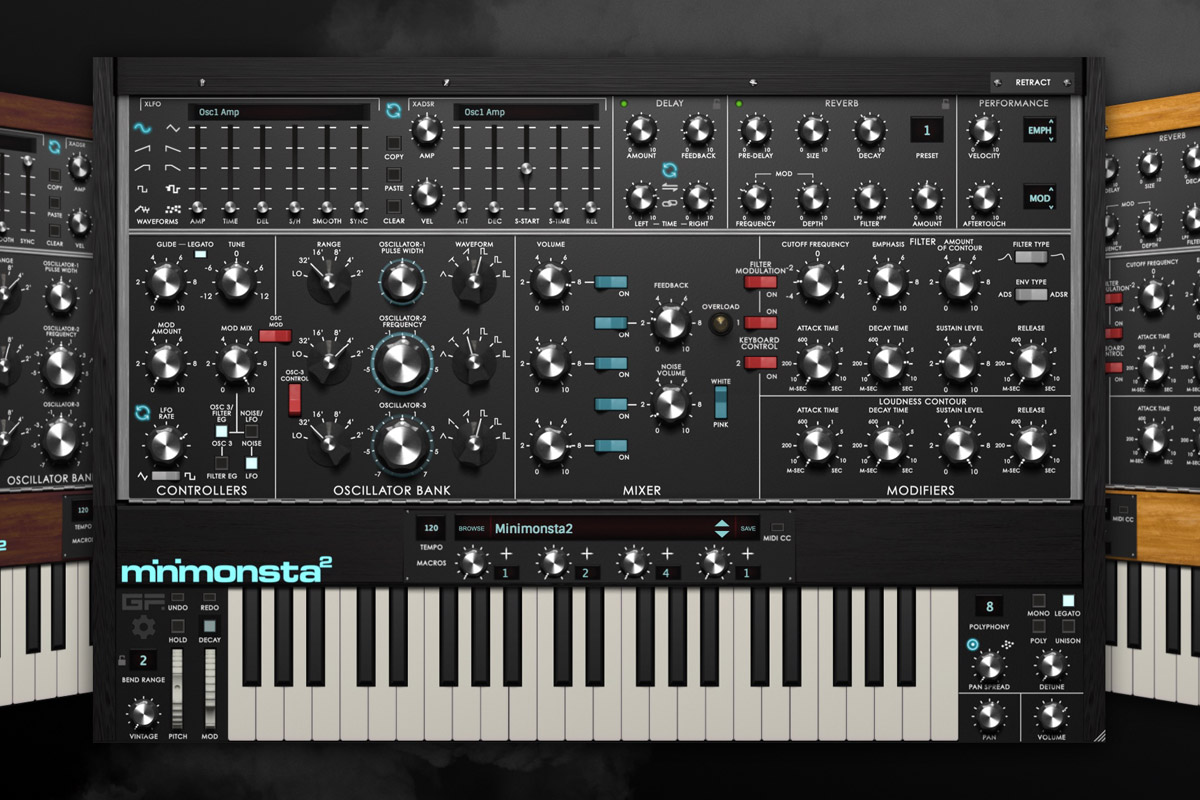
Task: Click the XADSR Clear button
Action: (394, 206)
